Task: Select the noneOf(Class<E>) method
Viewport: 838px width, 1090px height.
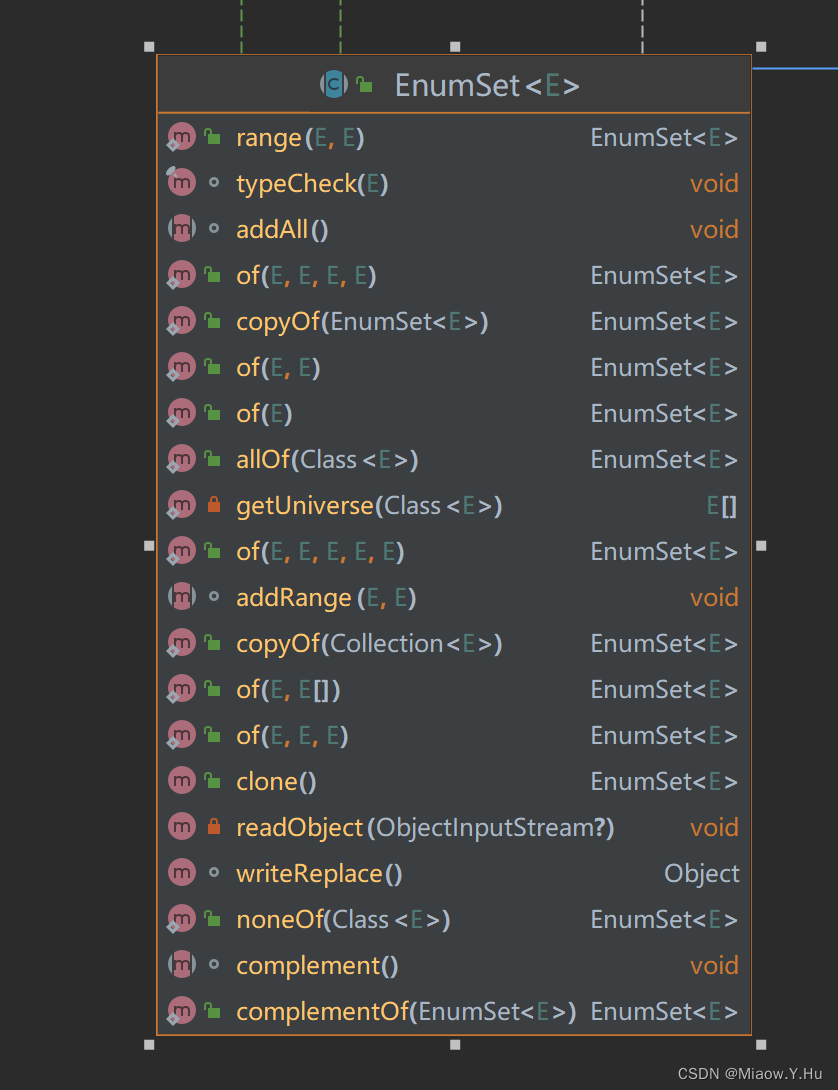Action: [344, 920]
